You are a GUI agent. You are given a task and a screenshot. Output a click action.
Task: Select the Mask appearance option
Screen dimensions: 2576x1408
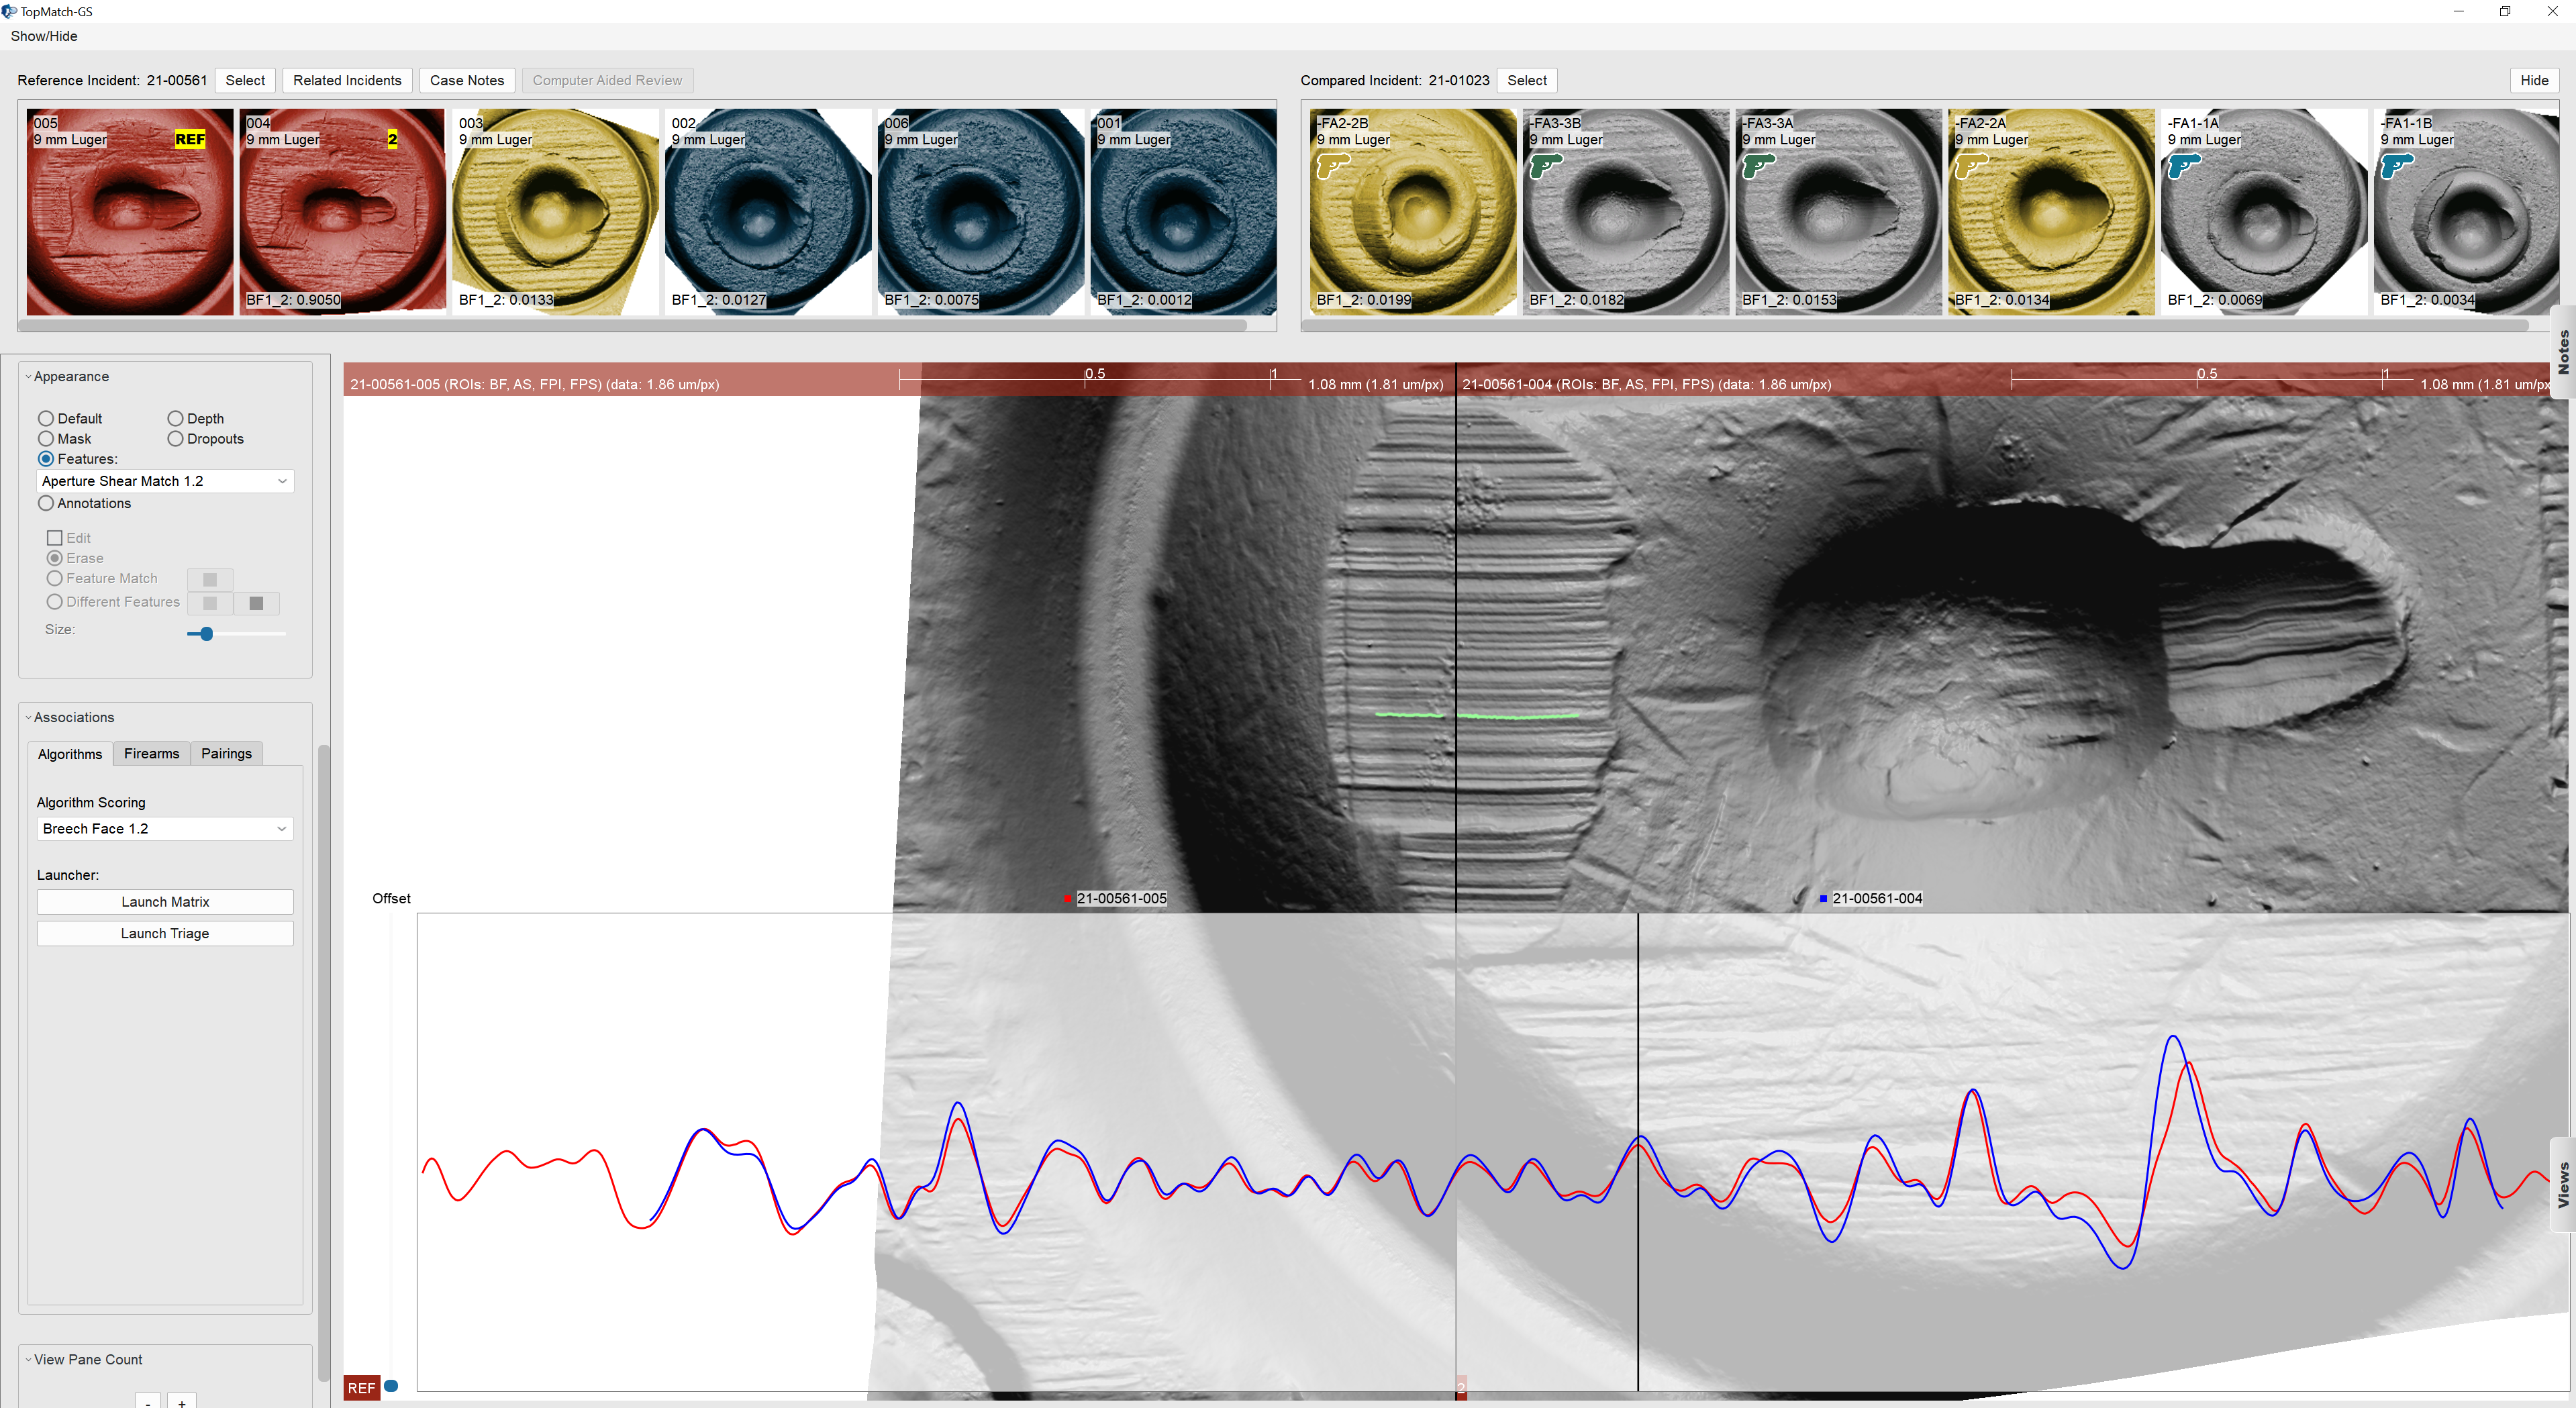[46, 438]
